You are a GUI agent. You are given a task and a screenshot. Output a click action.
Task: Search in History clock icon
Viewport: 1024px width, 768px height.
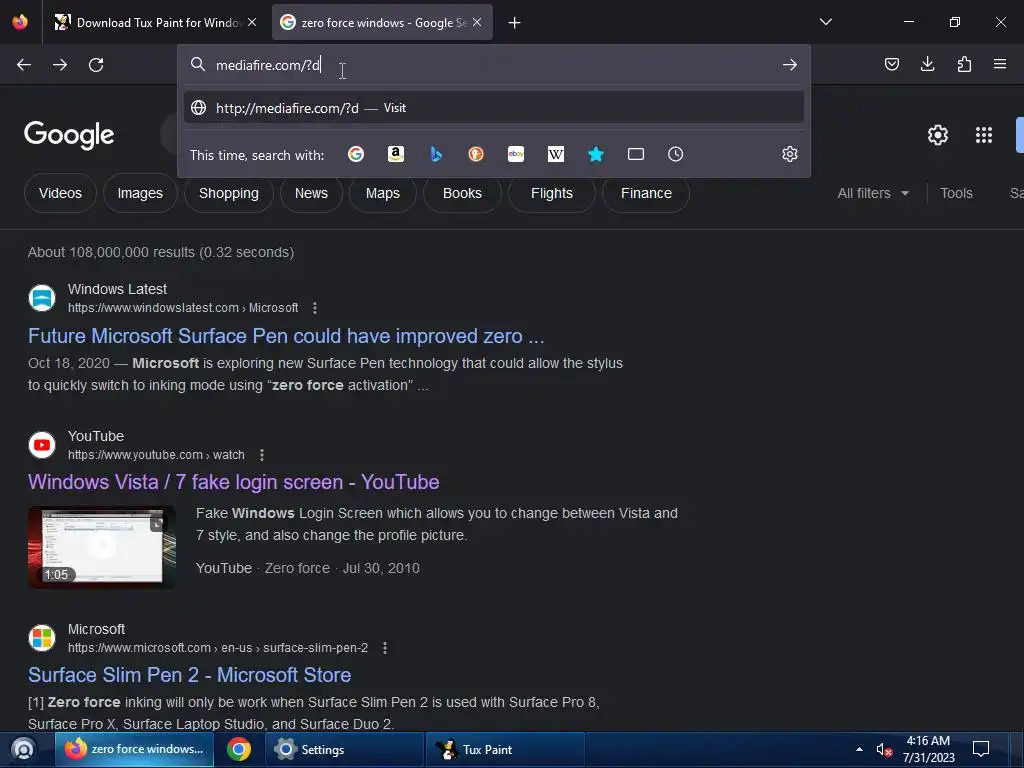click(x=675, y=154)
